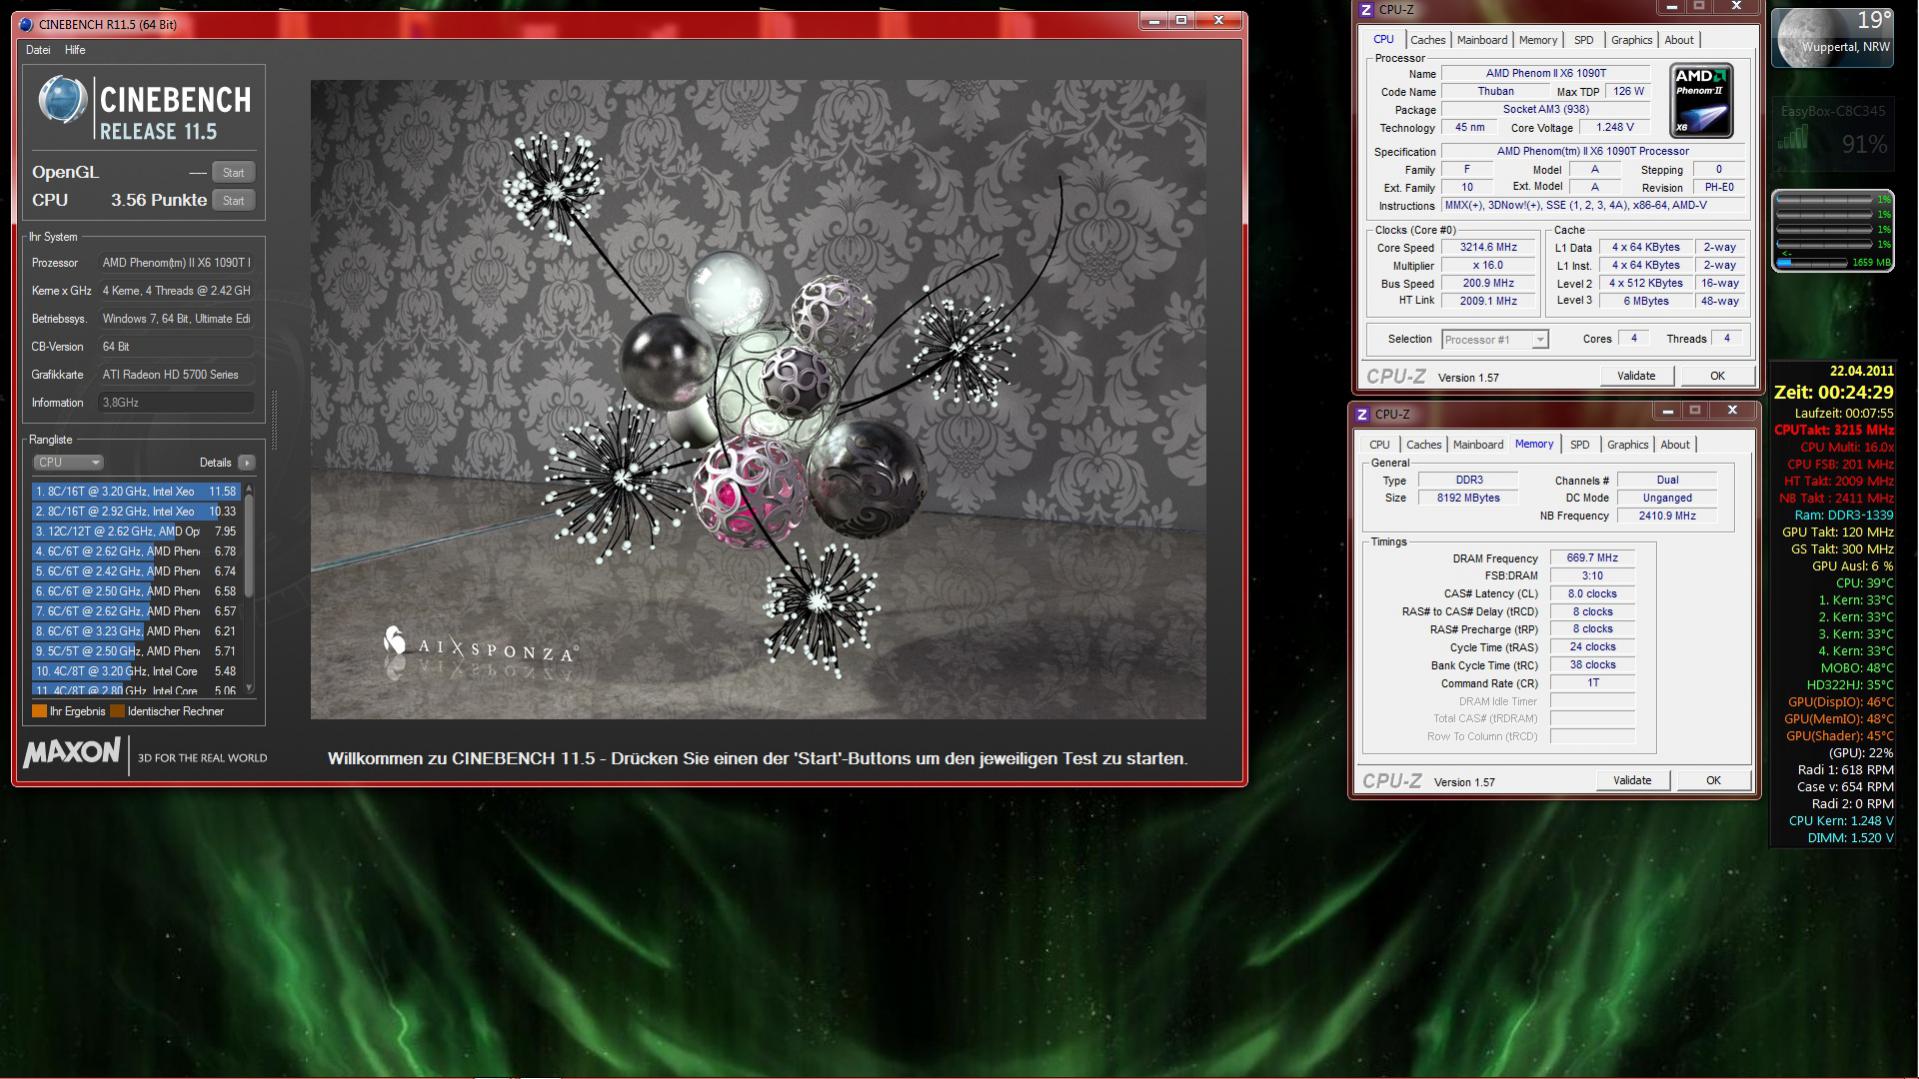
Task: Click the Cinebench globe logo icon
Action: 62,101
